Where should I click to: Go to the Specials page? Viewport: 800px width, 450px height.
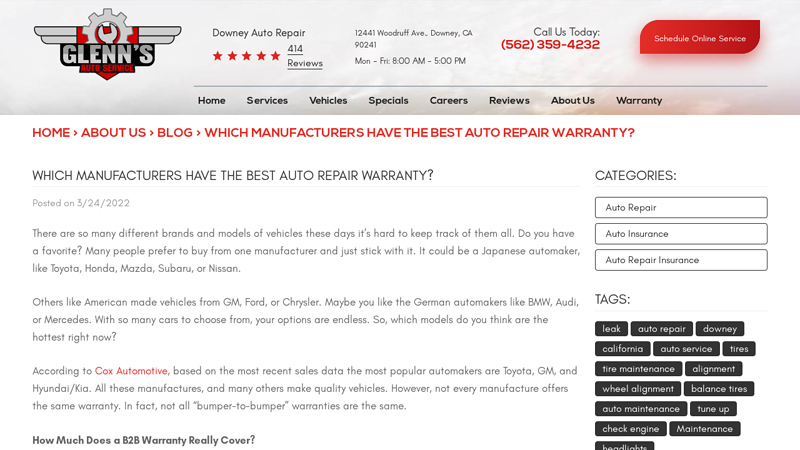388,101
